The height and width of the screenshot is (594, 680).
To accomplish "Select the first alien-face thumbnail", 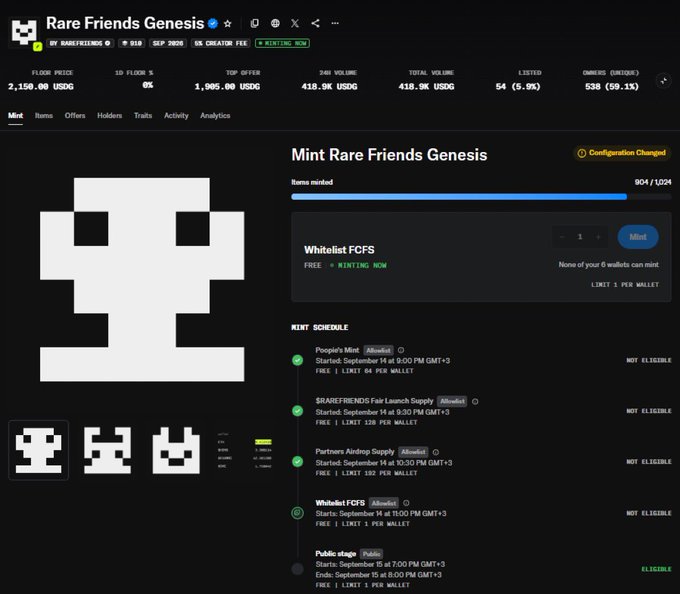I will (x=39, y=450).
